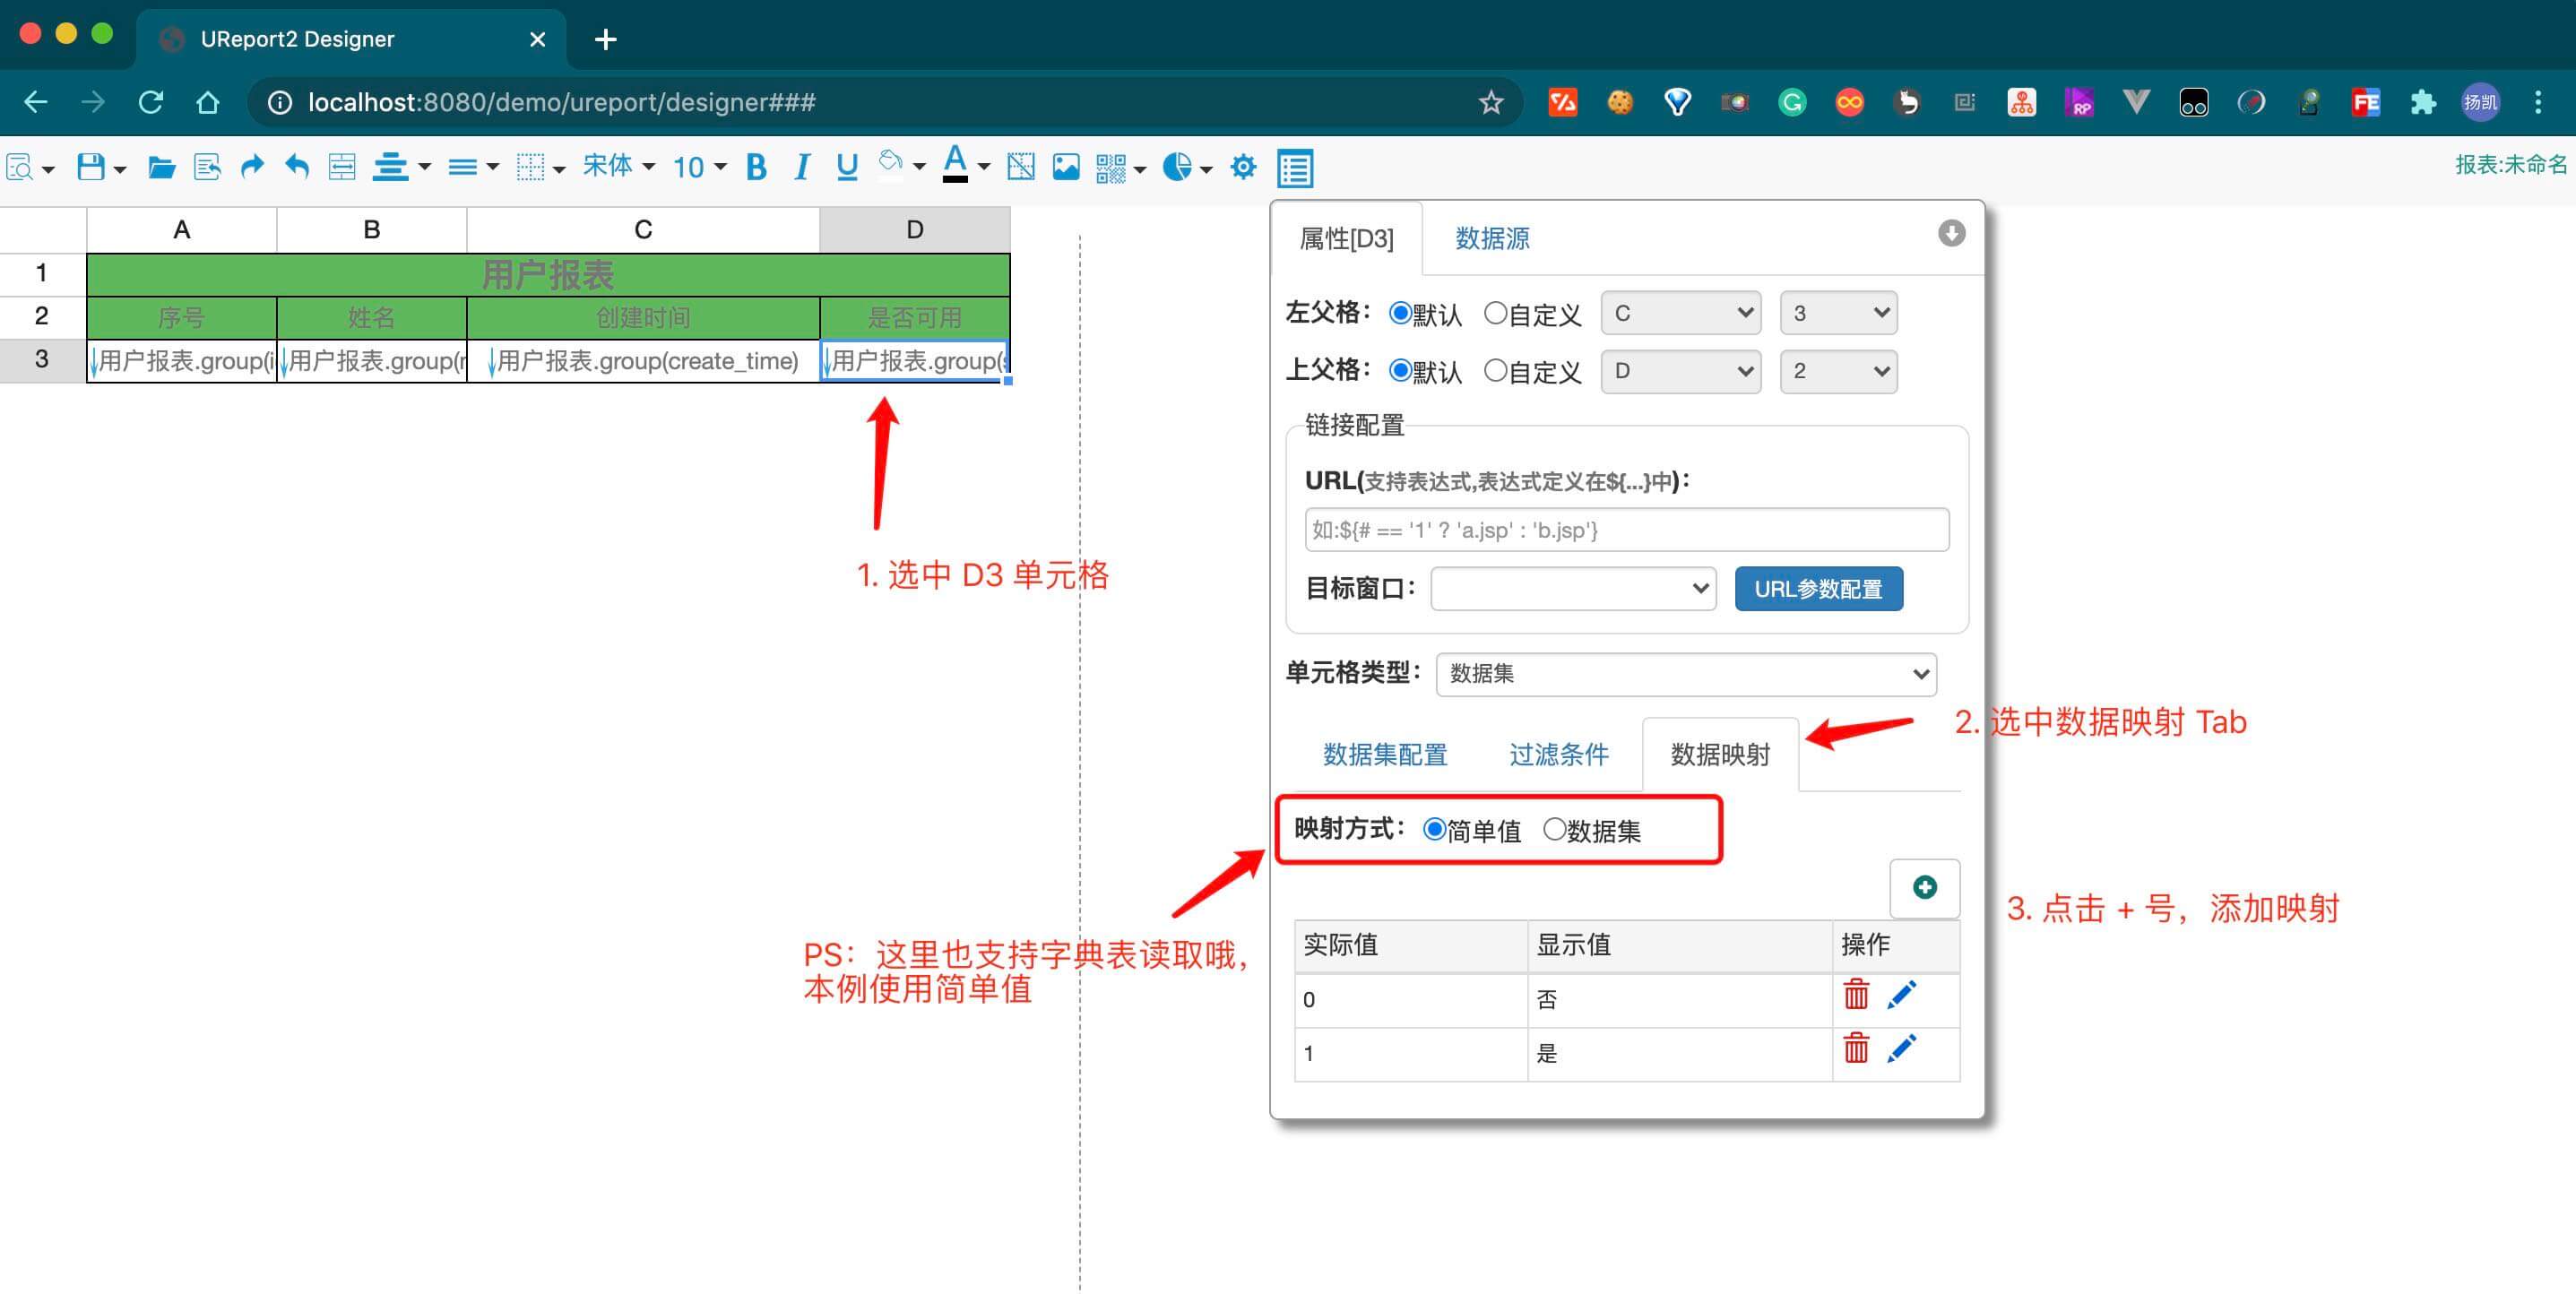Click the save report icon

click(90, 167)
